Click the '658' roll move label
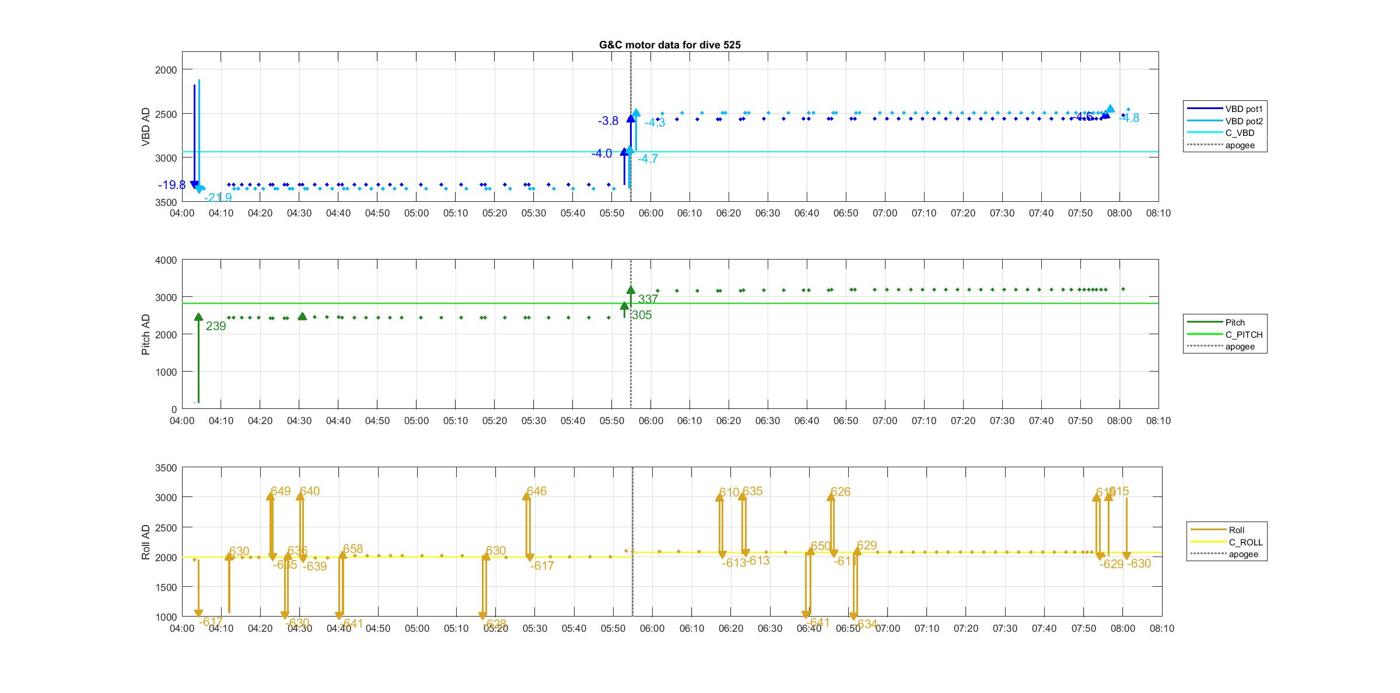1400x693 pixels. 353,549
